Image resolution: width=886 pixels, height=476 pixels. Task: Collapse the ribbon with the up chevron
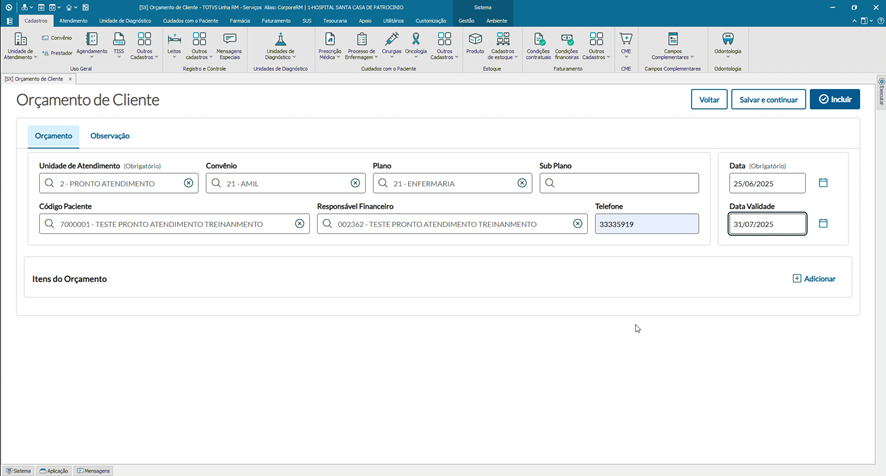[854, 21]
